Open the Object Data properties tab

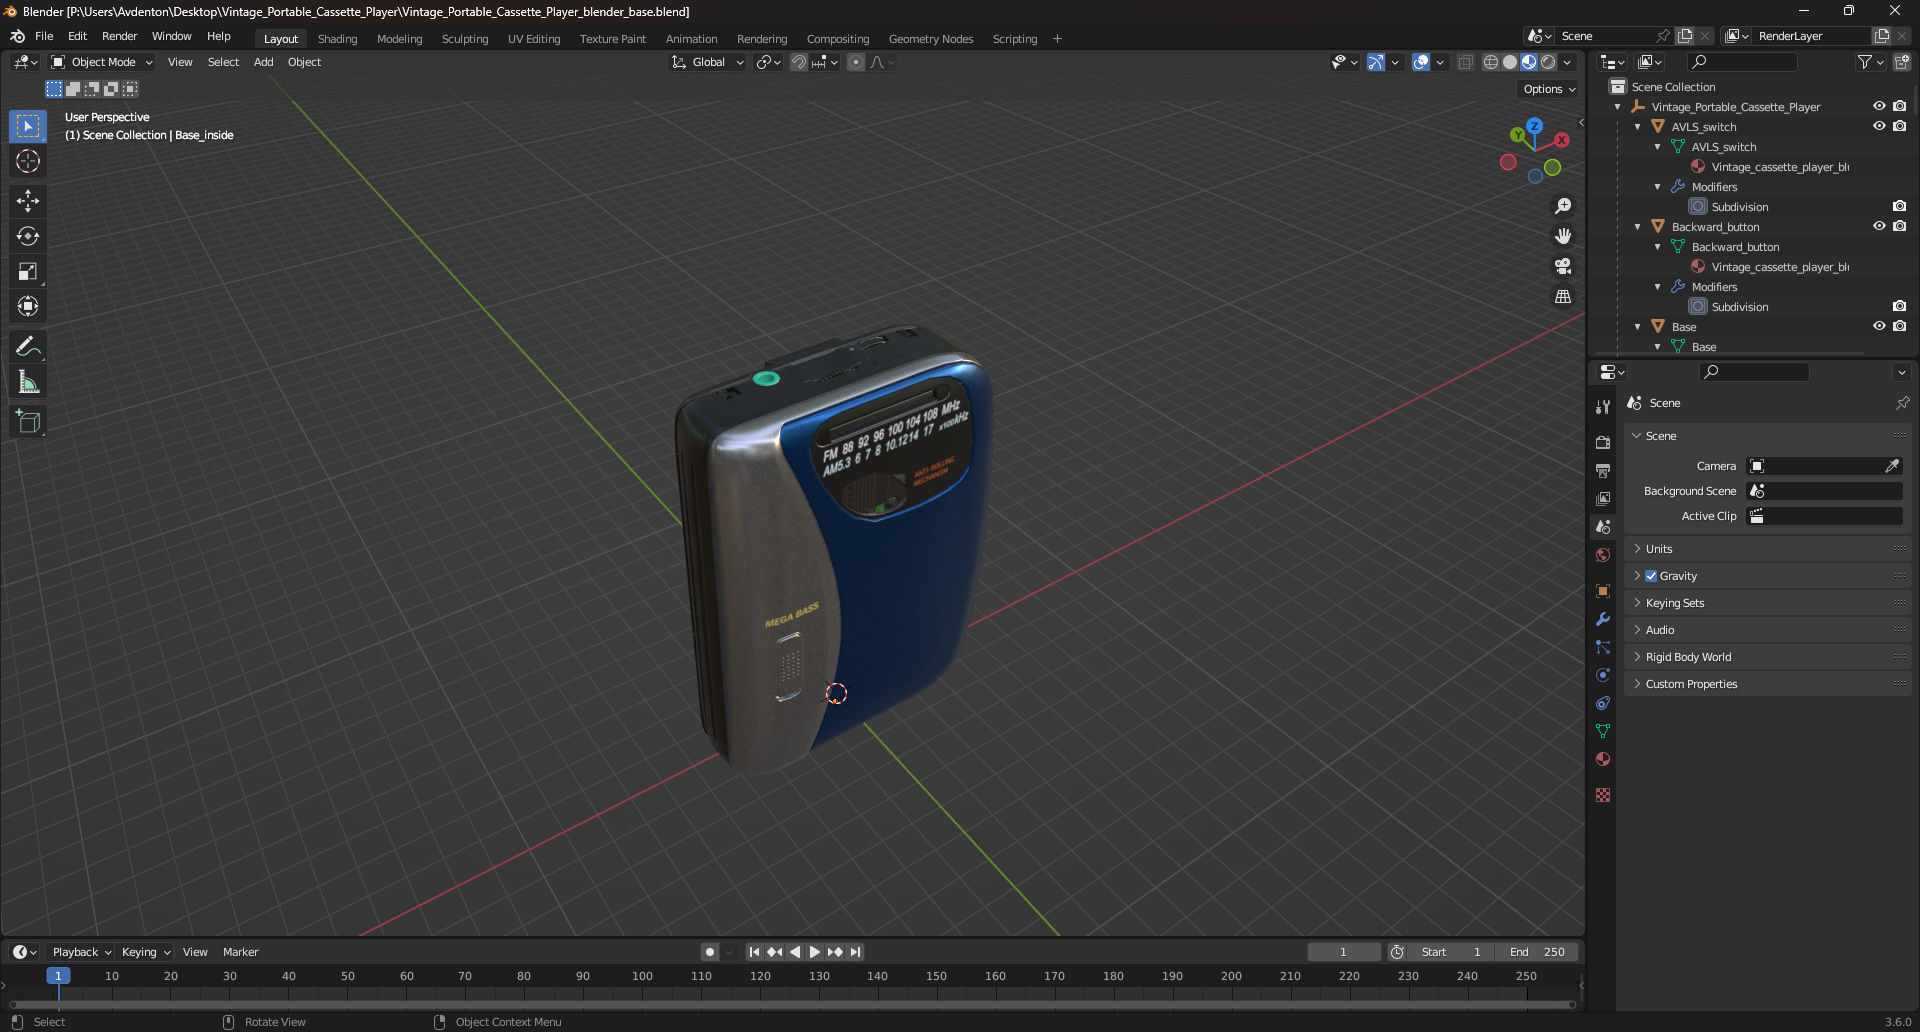tap(1603, 731)
